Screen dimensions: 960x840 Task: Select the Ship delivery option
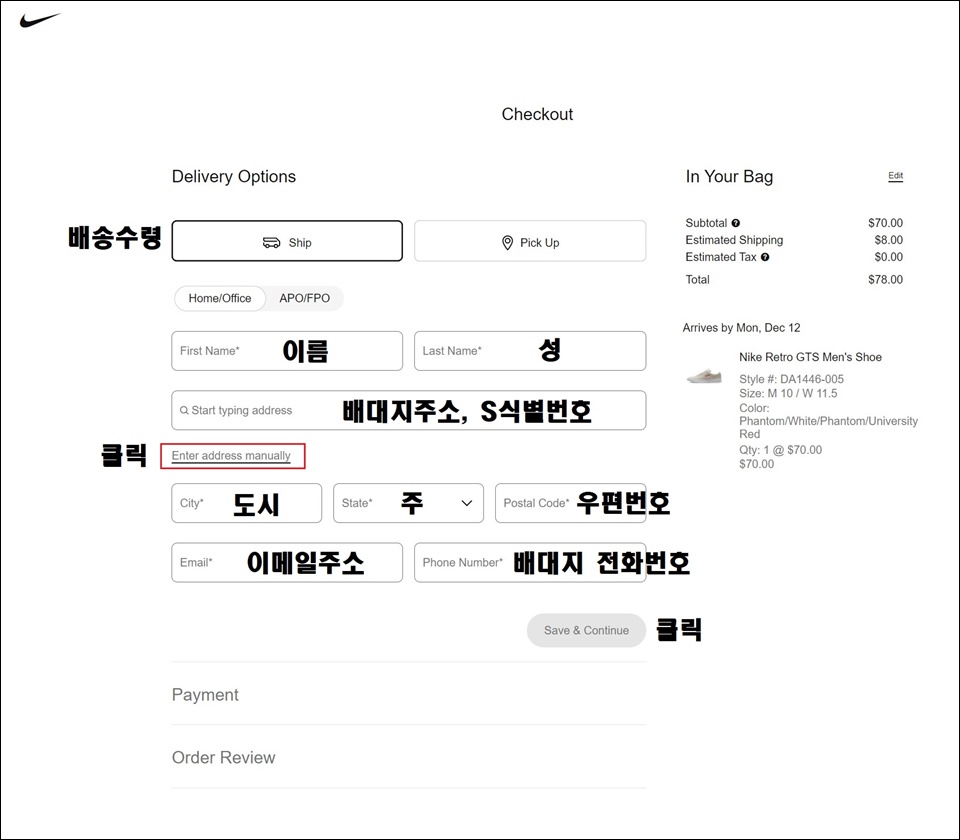click(287, 241)
